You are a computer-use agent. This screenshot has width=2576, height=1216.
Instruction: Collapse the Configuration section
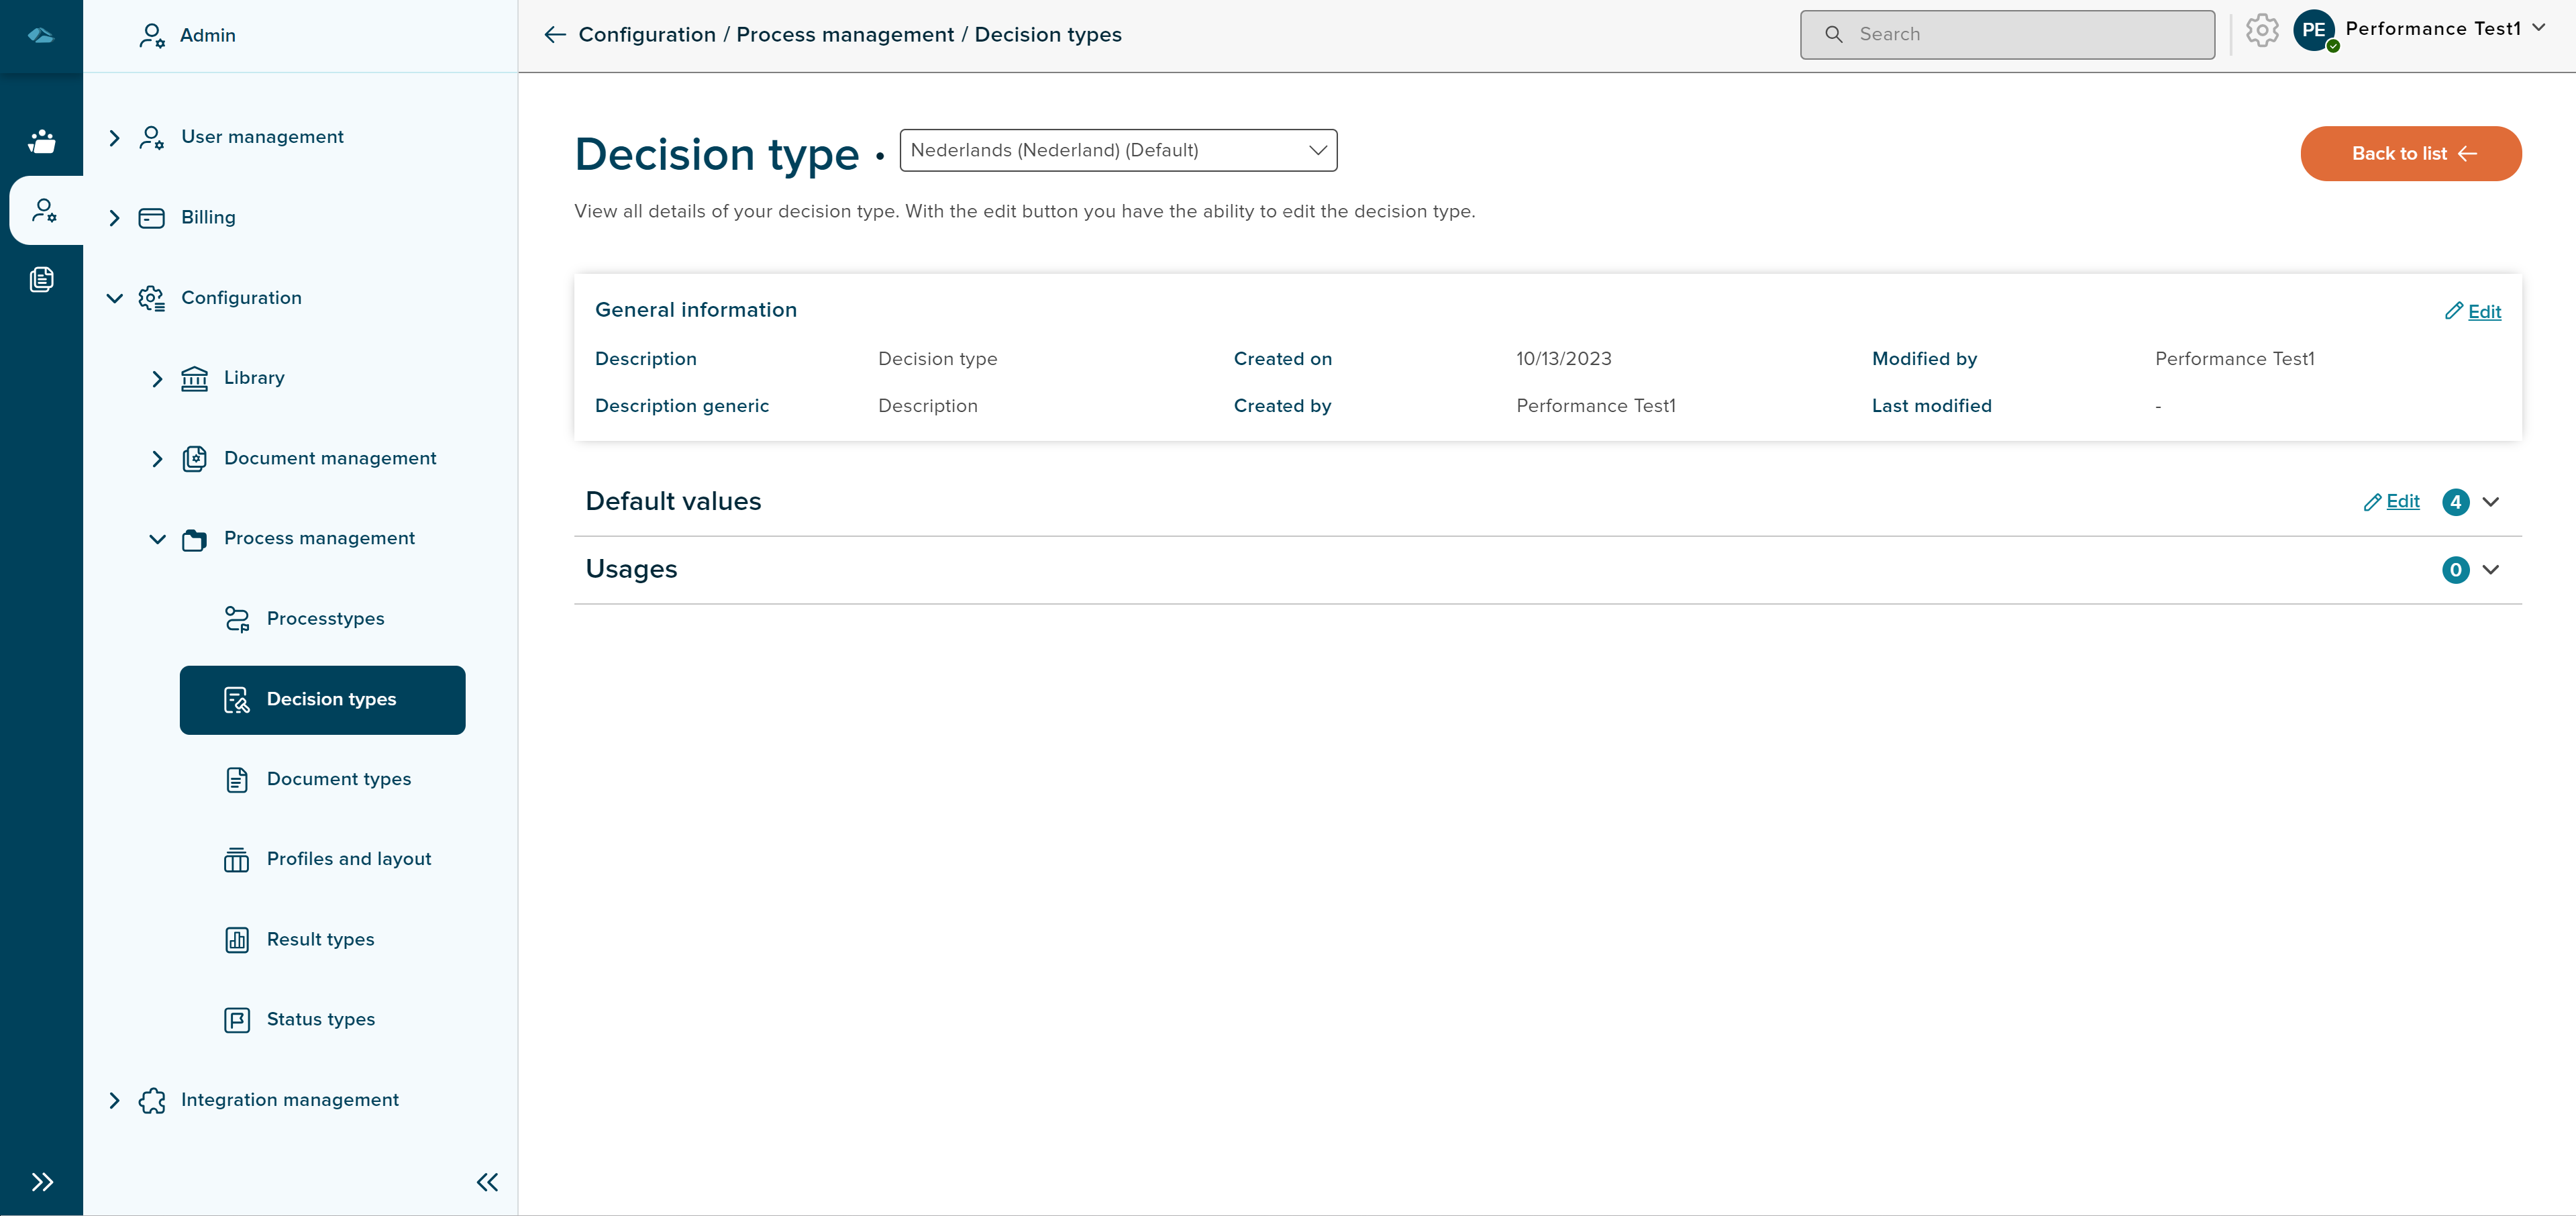[x=114, y=298]
